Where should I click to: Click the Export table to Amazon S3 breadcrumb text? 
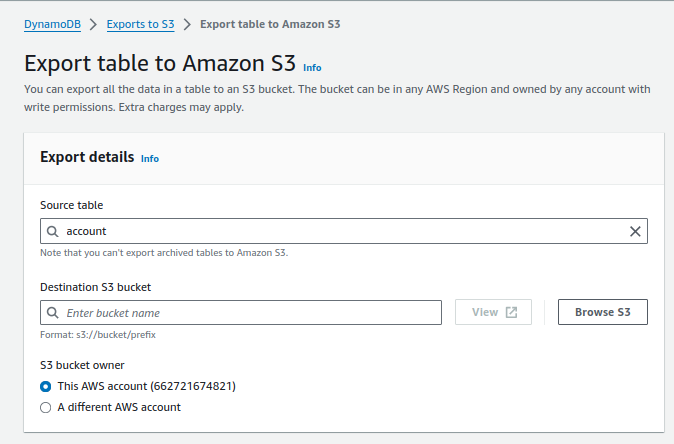(x=270, y=24)
